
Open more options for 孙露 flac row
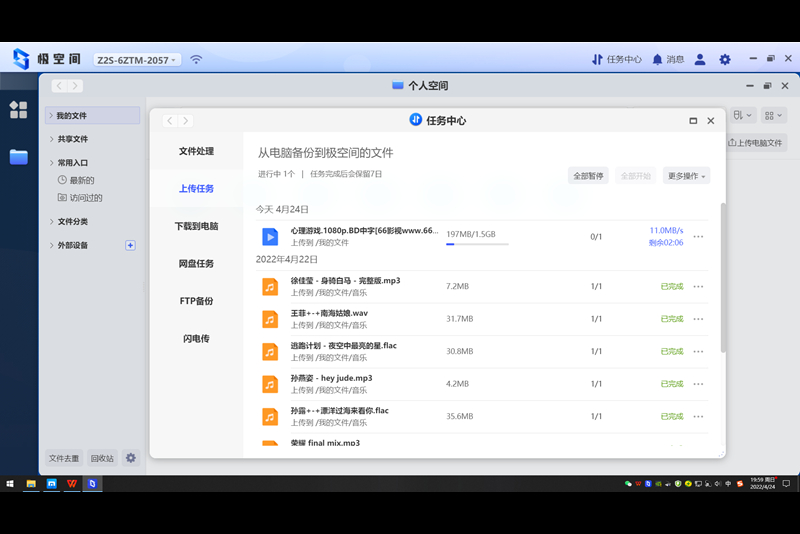(x=698, y=417)
